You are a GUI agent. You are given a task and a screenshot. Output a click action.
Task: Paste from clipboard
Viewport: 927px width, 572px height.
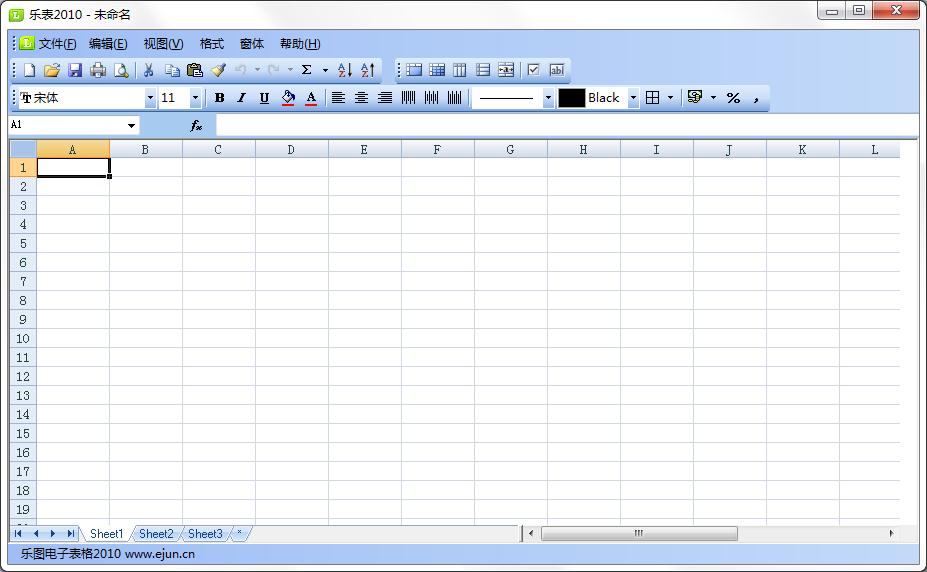click(195, 70)
